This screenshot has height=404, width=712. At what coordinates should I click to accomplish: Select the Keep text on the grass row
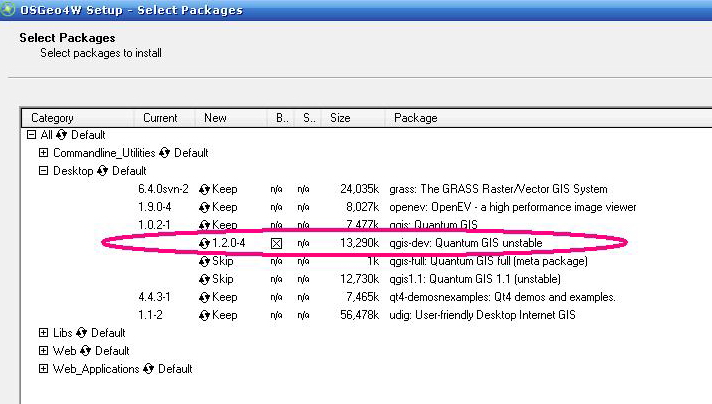(225, 189)
